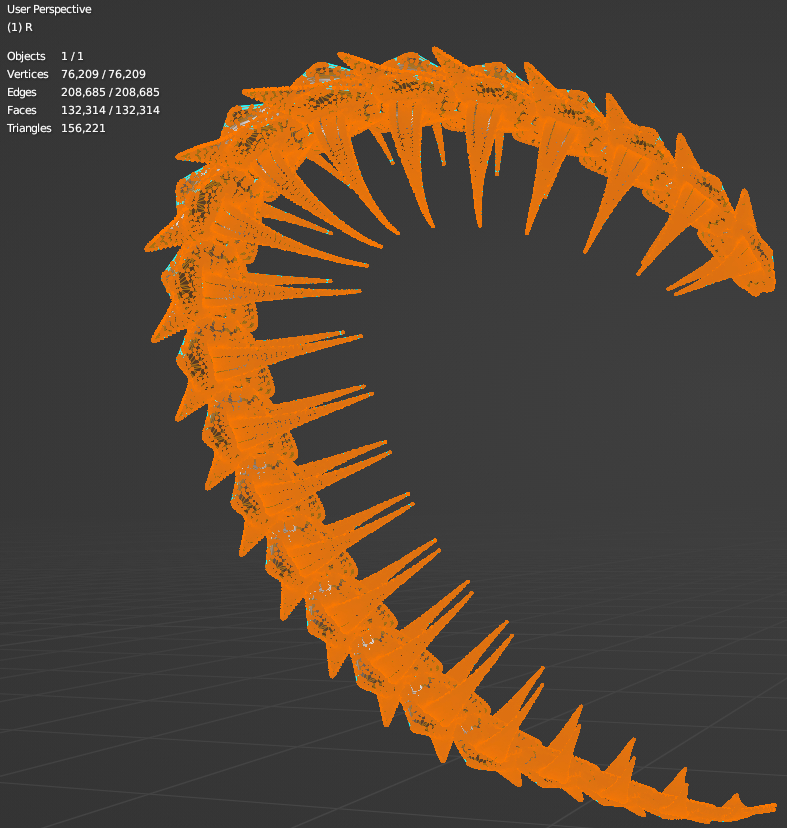This screenshot has height=828, width=787.
Task: Click the Vertices label in statistics overlay
Action: 27,75
